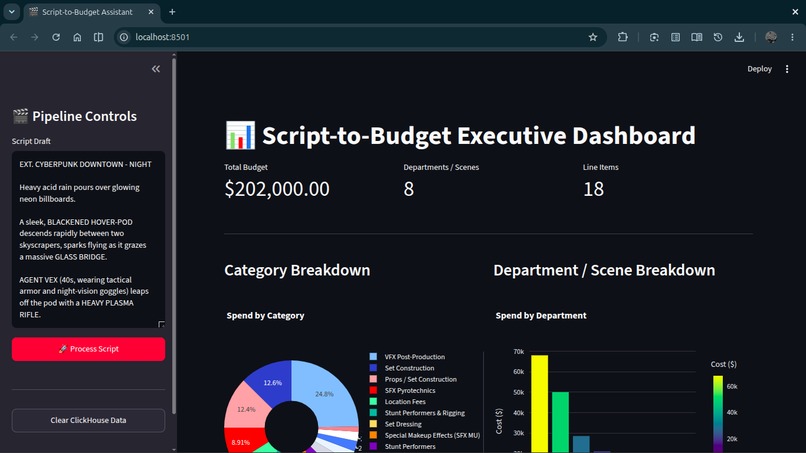Click the 12.4% pink pie slice

tap(246, 410)
